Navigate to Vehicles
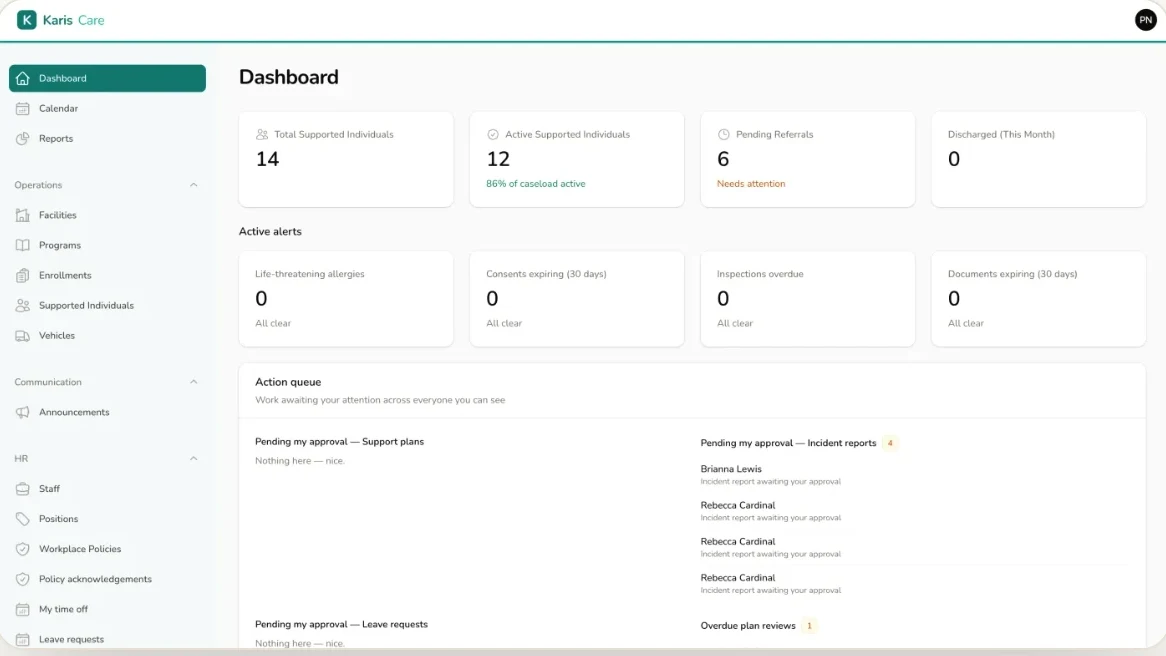 [x=107, y=335]
